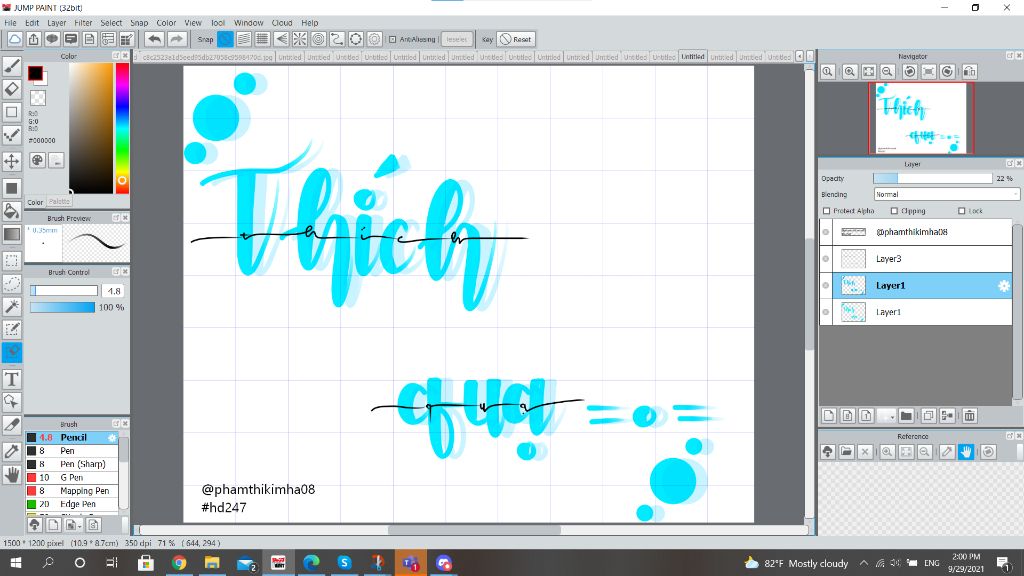Adjust the layer Opacity slider
The width and height of the screenshot is (1024, 576).
click(x=933, y=178)
